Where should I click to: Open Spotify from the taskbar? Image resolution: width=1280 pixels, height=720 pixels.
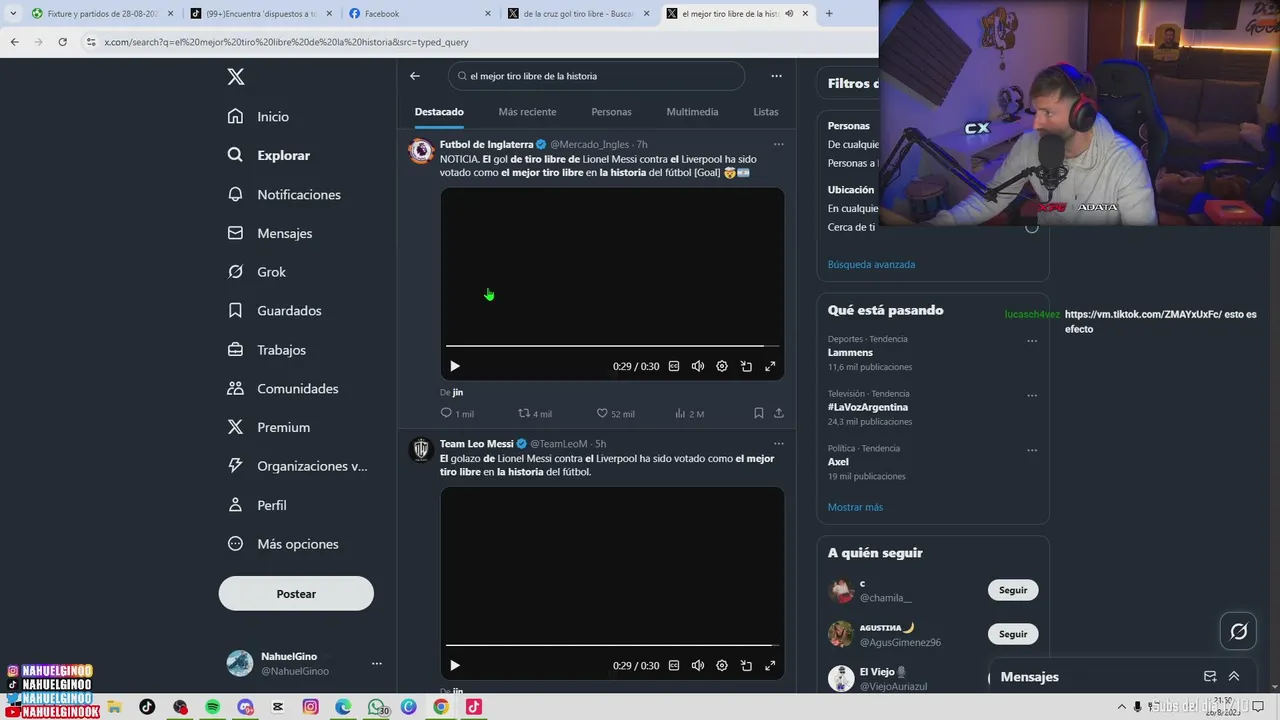213,707
